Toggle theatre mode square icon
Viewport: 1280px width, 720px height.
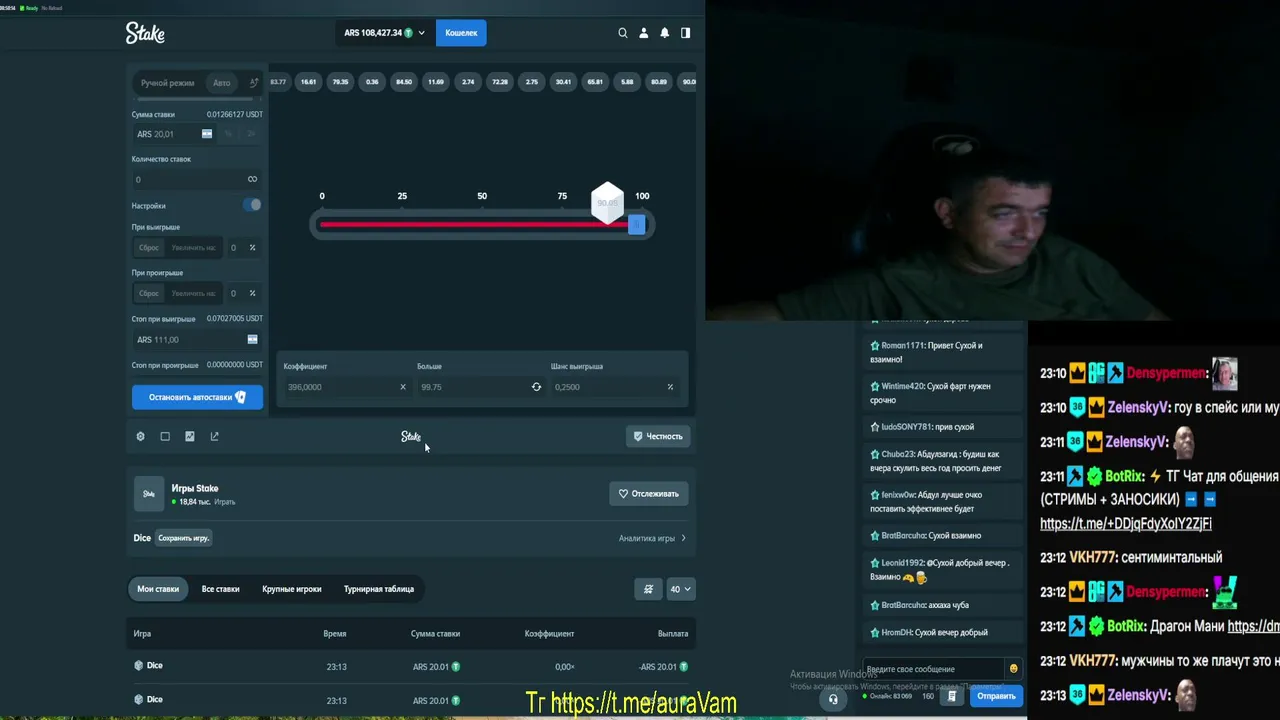coord(165,436)
